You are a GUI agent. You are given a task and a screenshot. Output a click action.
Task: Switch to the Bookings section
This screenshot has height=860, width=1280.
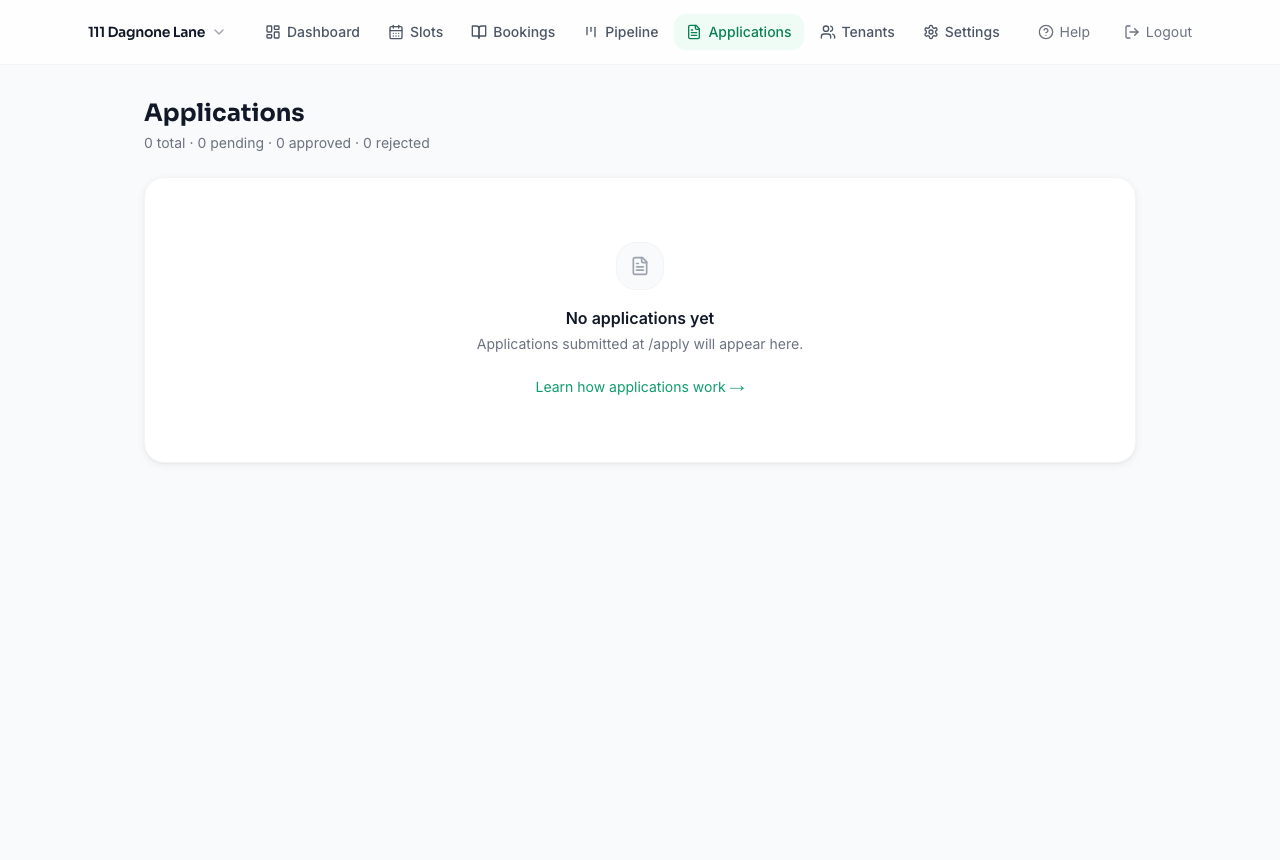(513, 32)
